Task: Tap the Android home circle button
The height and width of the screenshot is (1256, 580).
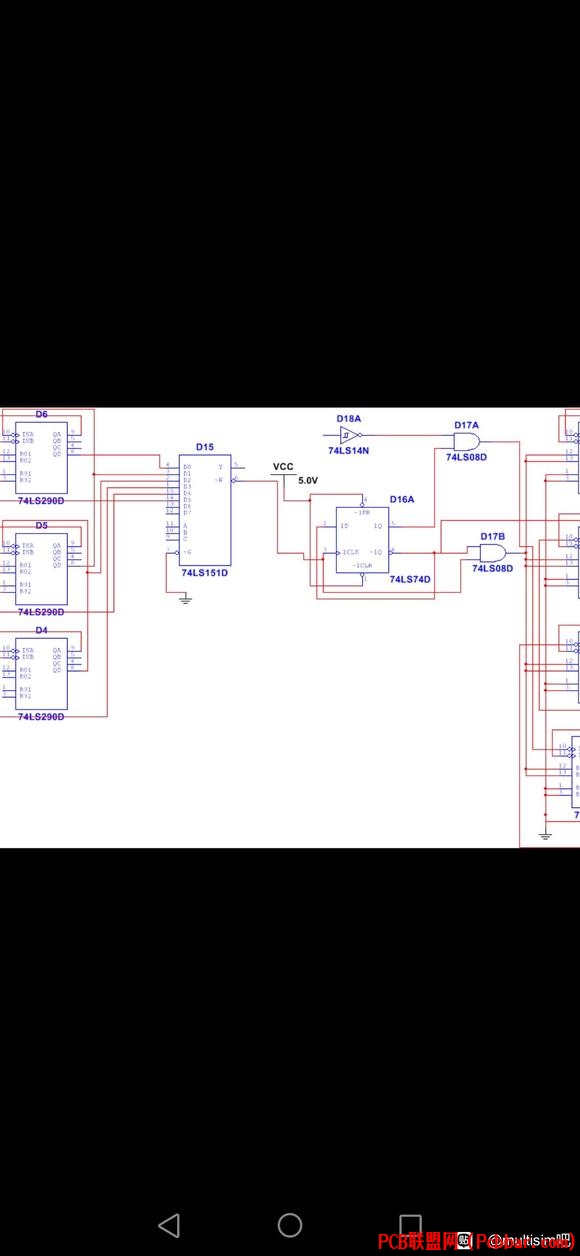Action: [290, 1224]
